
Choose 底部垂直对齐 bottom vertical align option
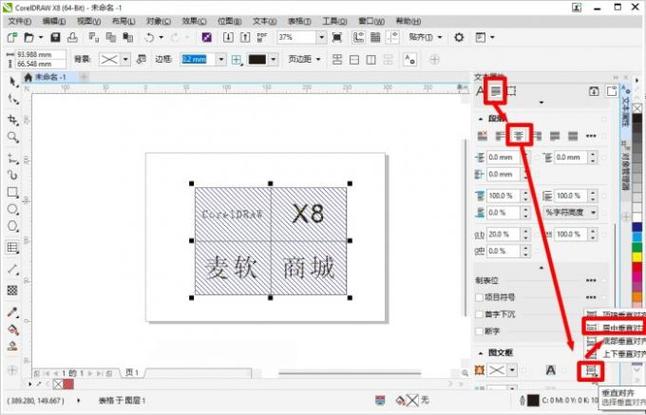pos(616,341)
